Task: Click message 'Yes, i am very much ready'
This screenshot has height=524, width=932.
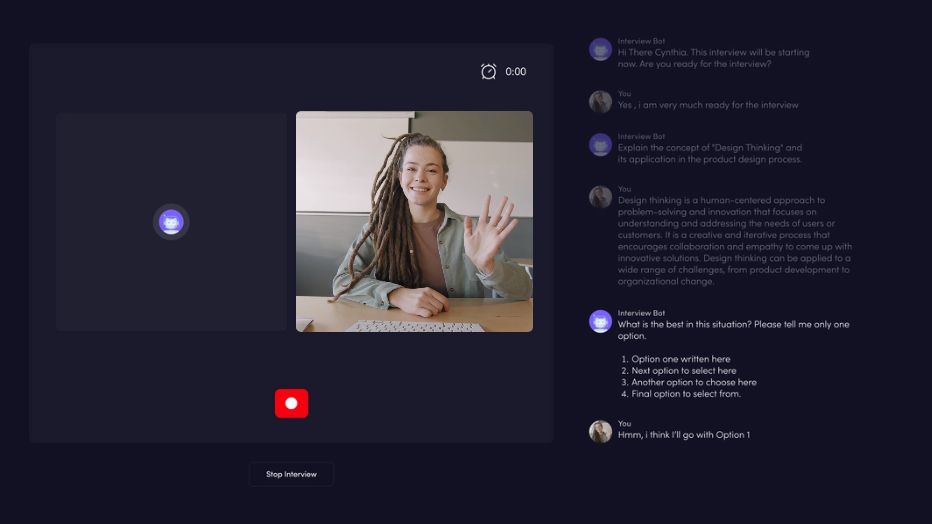Action: 708,105
